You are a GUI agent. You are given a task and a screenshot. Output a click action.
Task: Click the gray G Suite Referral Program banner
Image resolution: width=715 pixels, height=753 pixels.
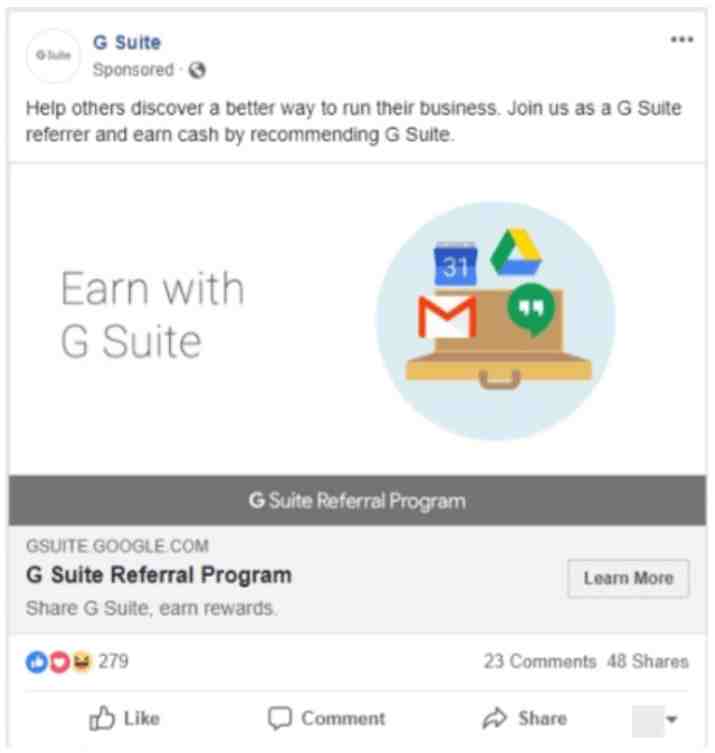tap(357, 500)
